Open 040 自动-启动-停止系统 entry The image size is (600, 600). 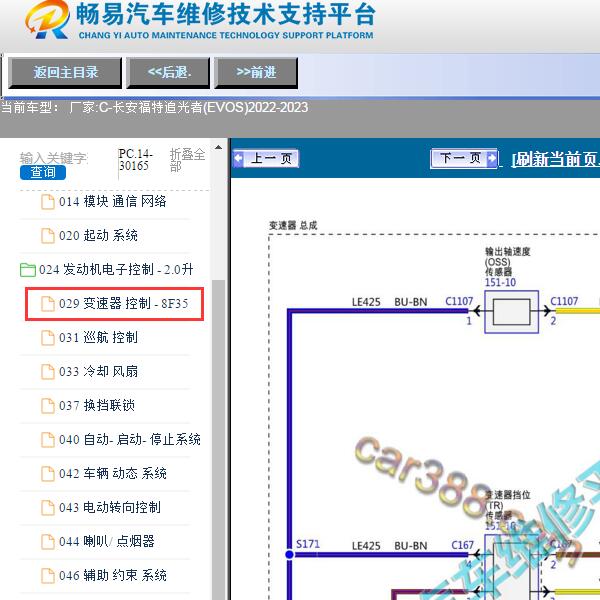(130, 440)
